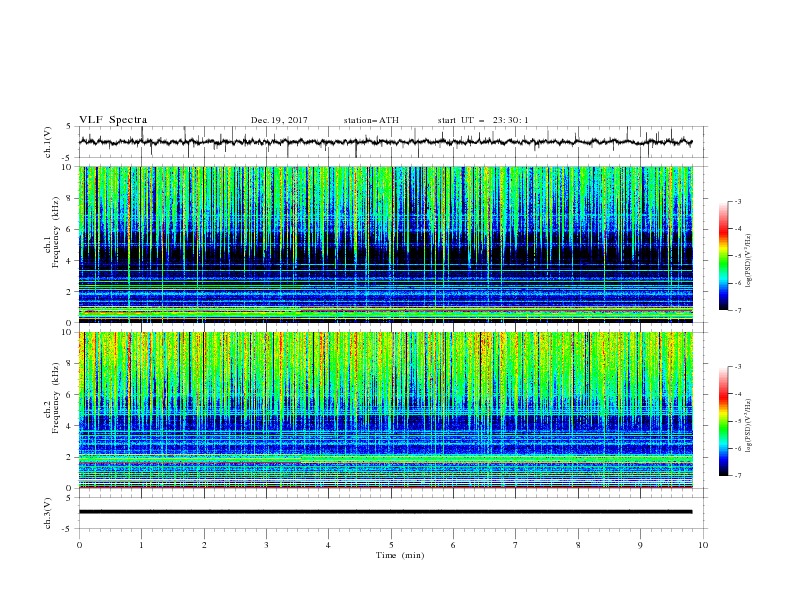Click inside the ch.1 spectrogram panel

pos(385,244)
